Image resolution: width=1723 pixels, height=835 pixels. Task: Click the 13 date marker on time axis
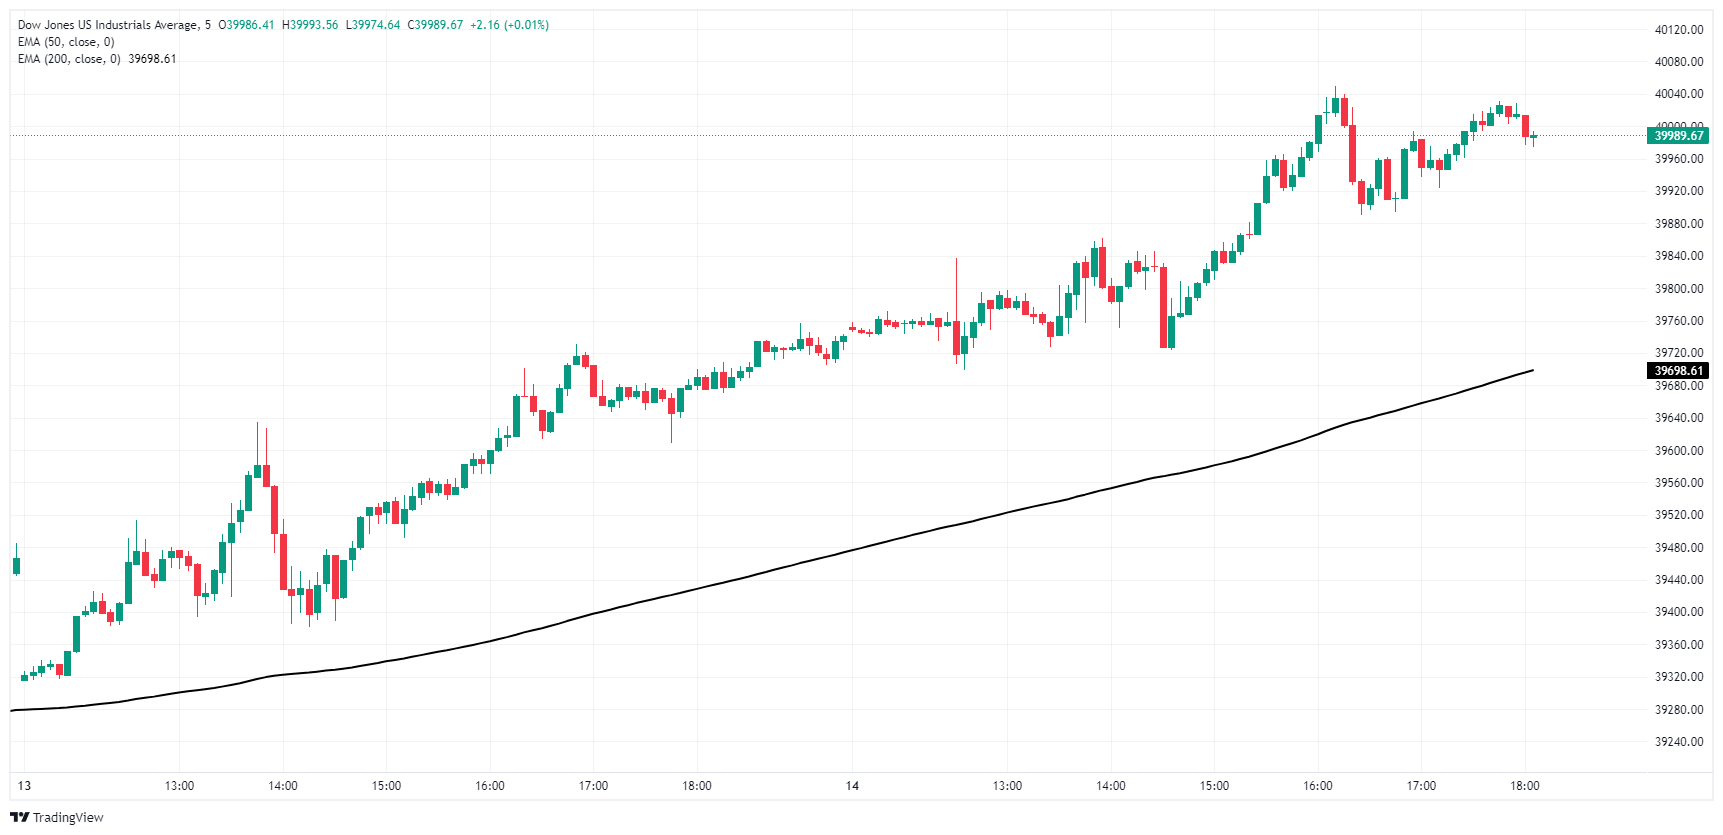24,786
